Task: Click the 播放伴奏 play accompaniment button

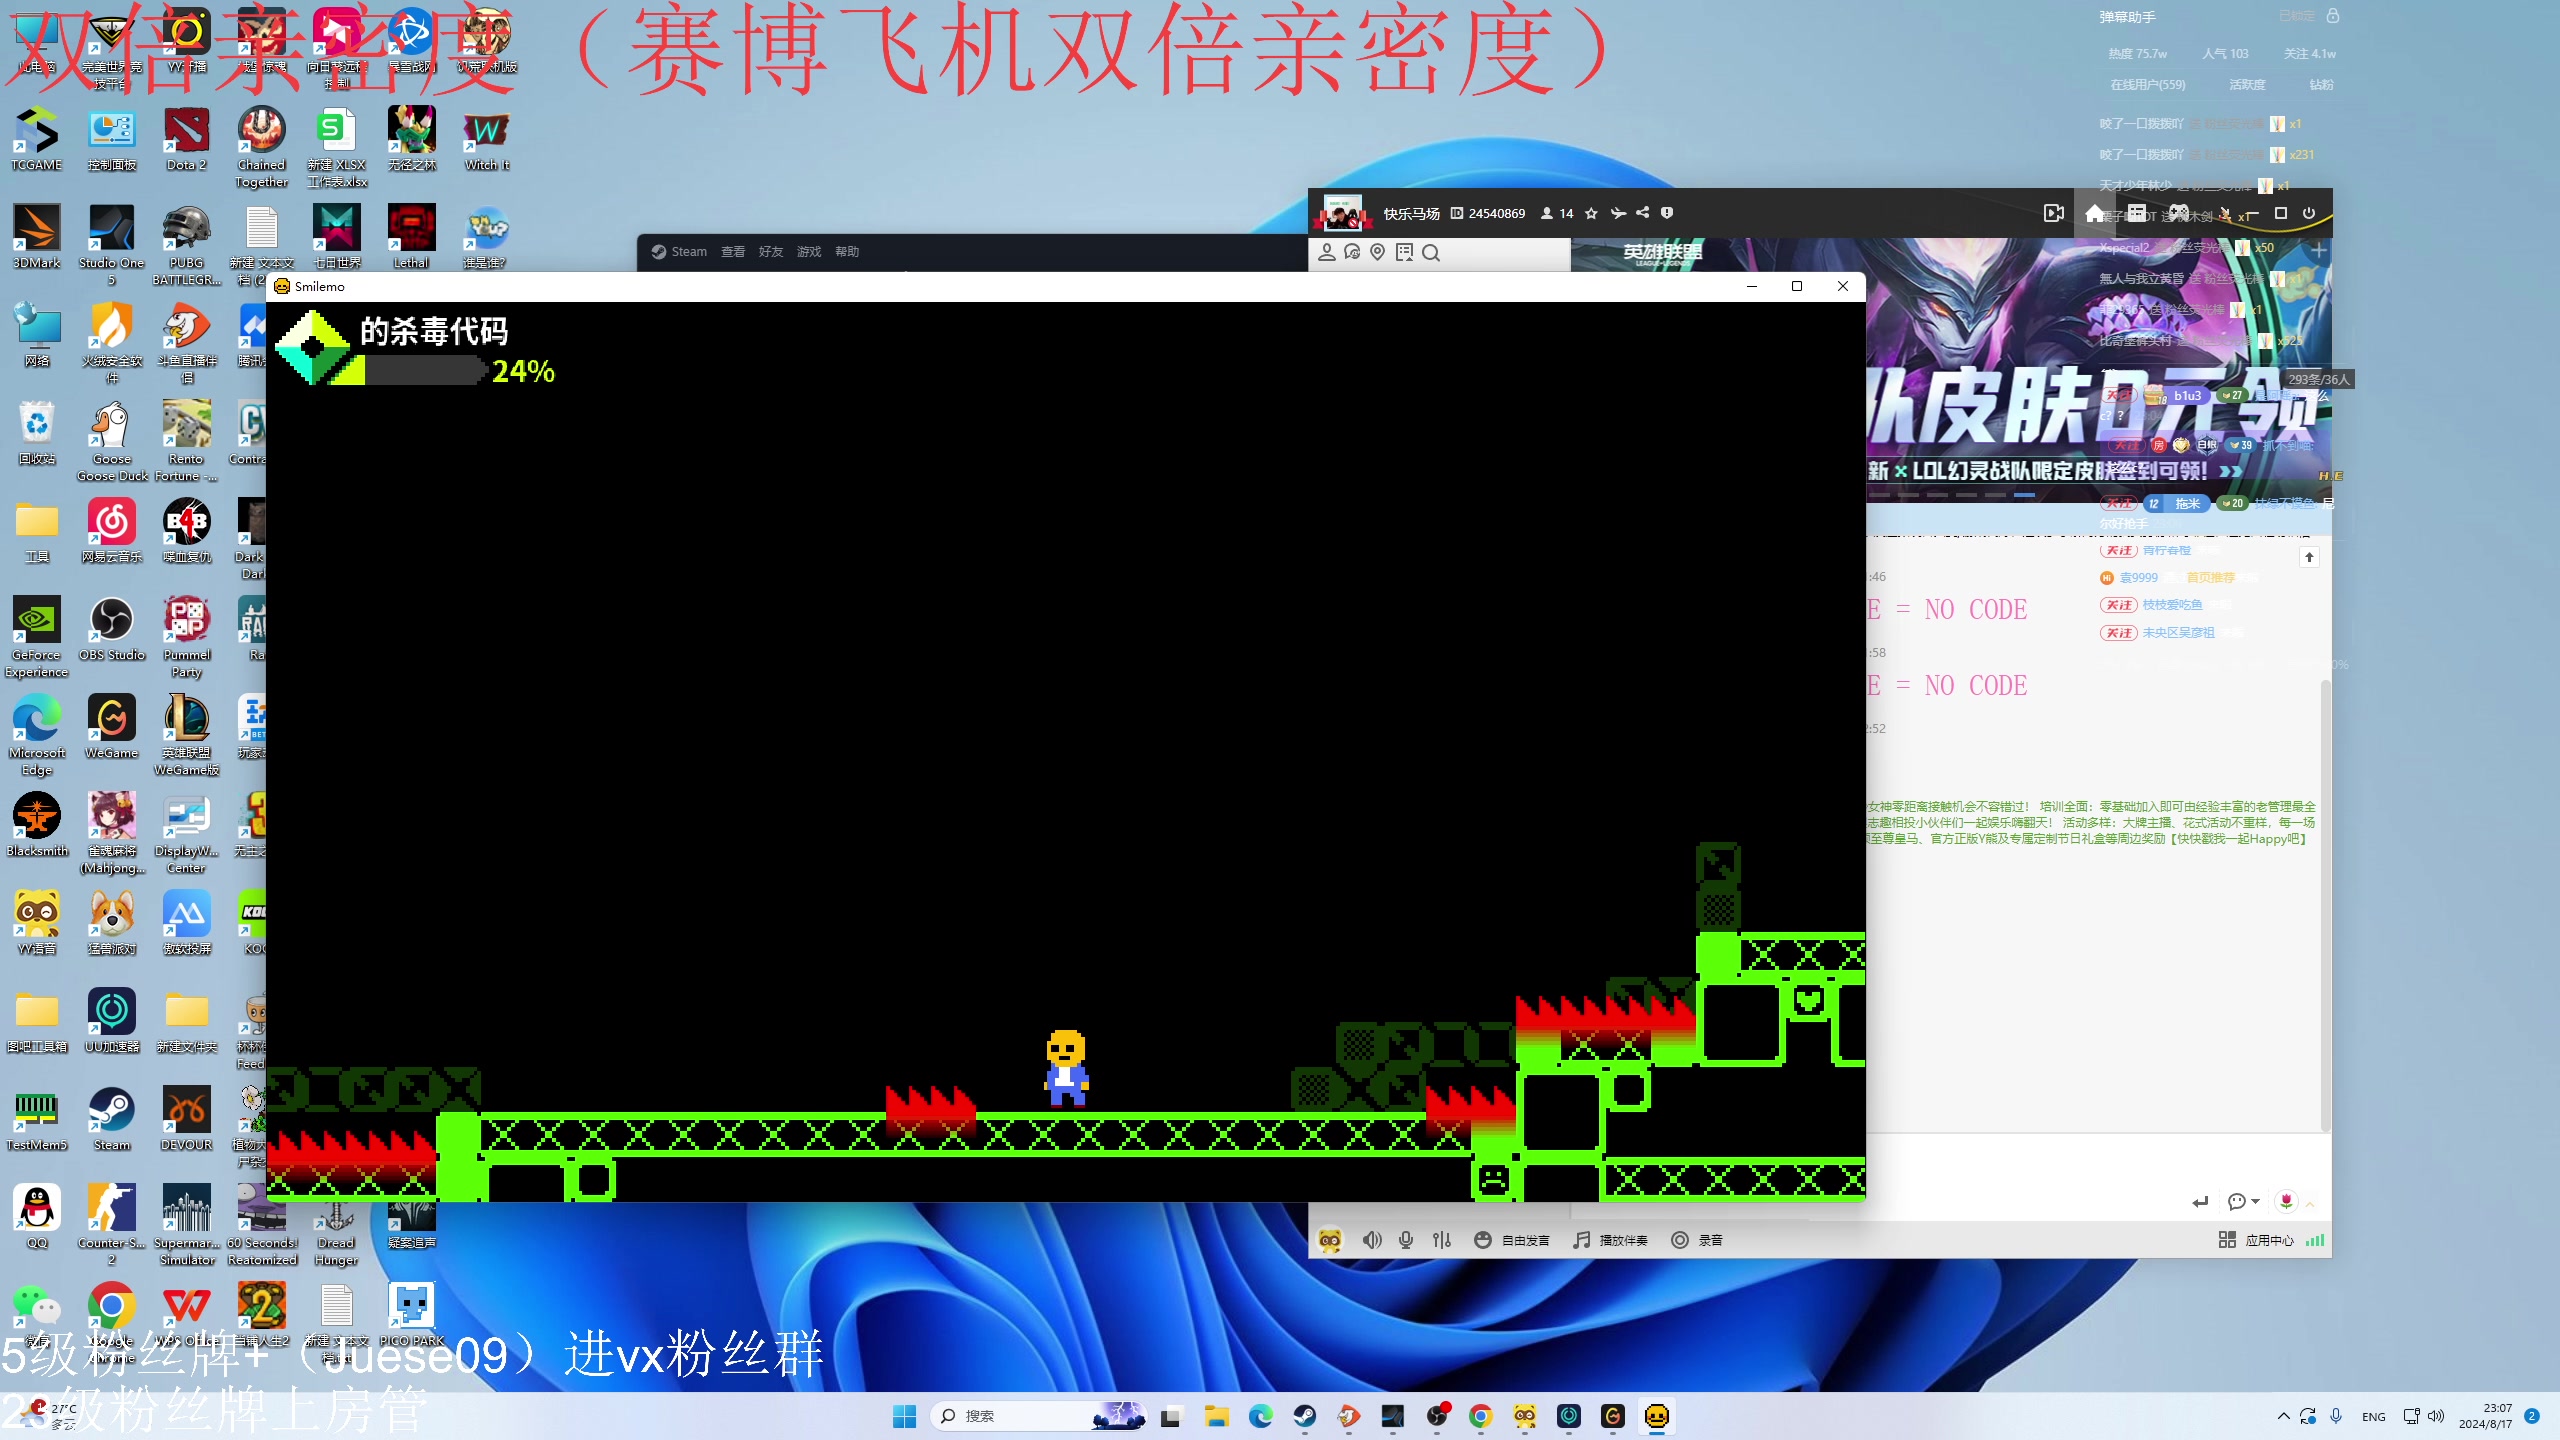Action: [1610, 1240]
